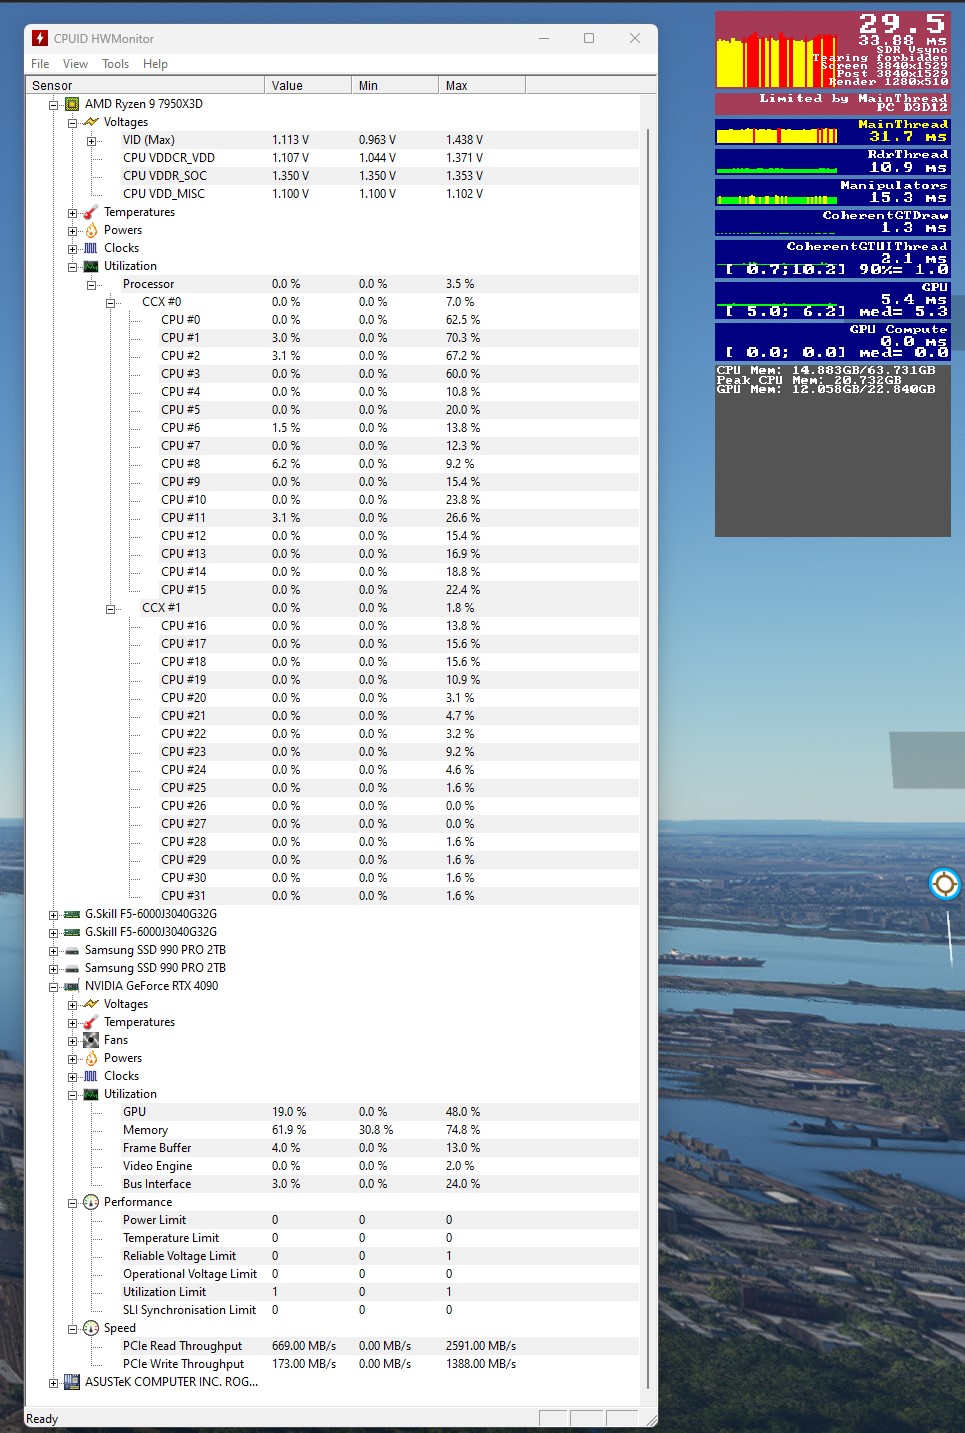The width and height of the screenshot is (965, 1433).
Task: Click the Value column header
Action: 308,86
